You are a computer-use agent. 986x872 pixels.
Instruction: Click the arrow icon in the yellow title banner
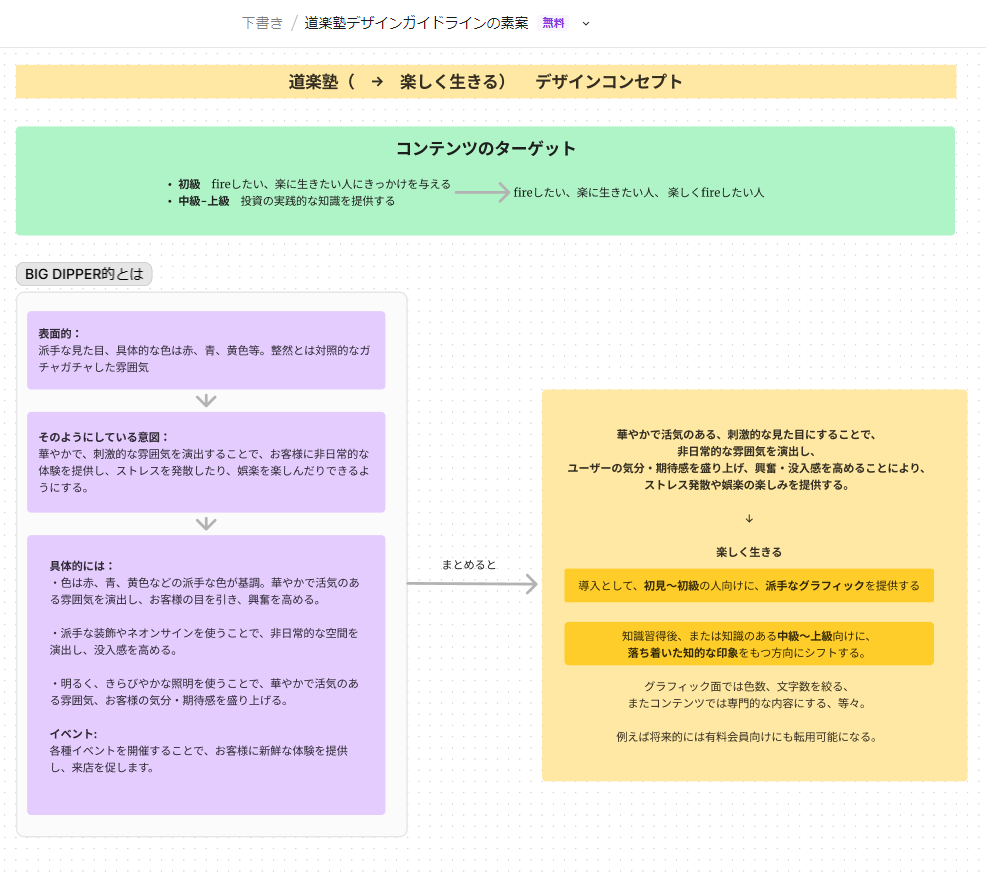377,82
